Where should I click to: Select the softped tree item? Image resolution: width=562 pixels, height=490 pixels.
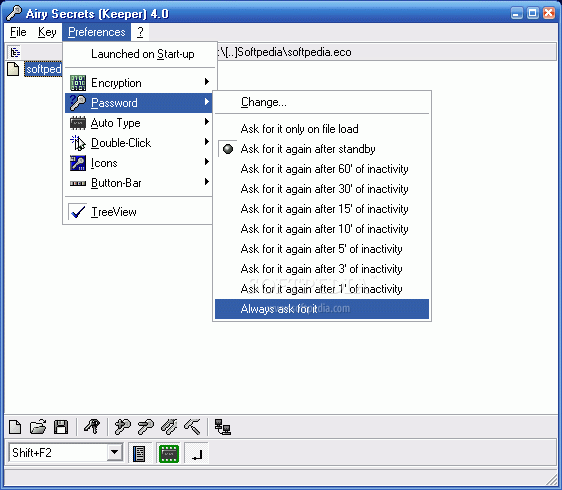43,69
